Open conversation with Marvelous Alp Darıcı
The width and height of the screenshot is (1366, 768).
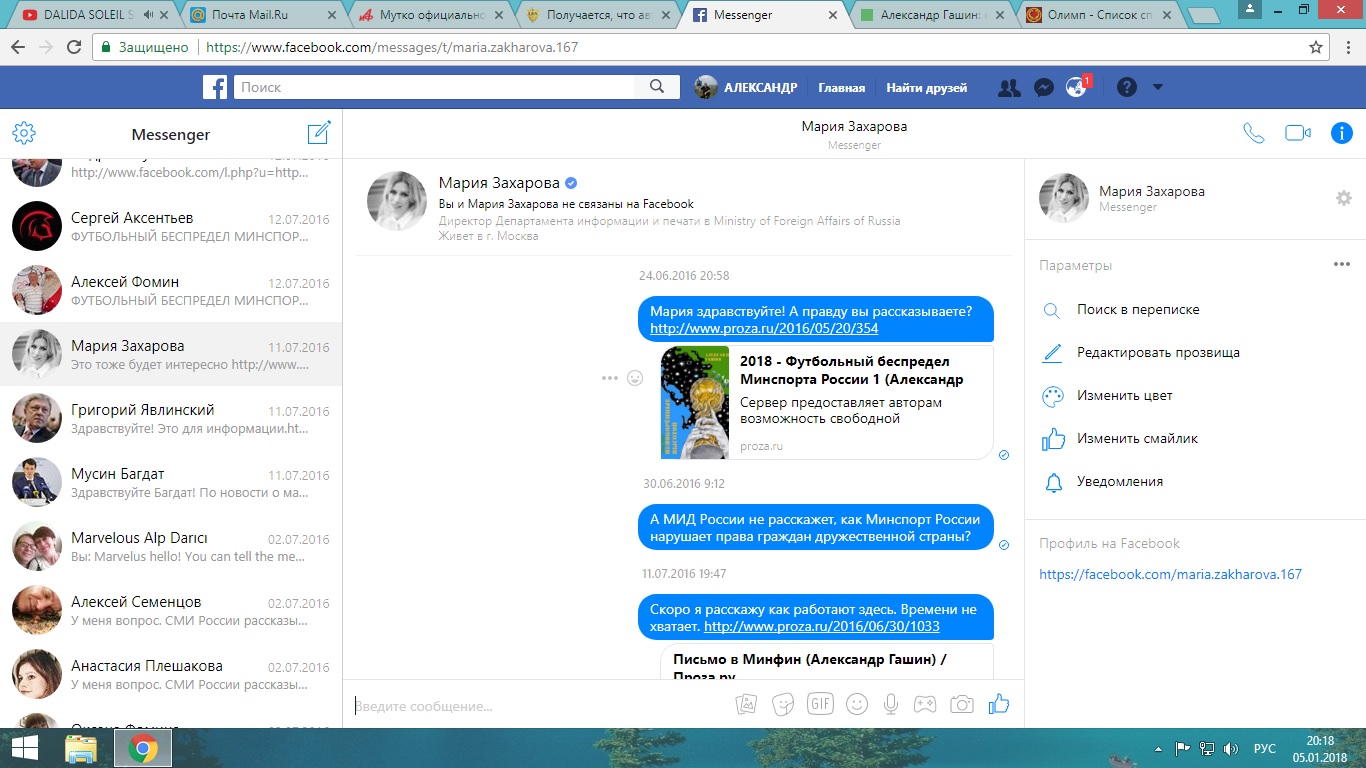tap(171, 546)
